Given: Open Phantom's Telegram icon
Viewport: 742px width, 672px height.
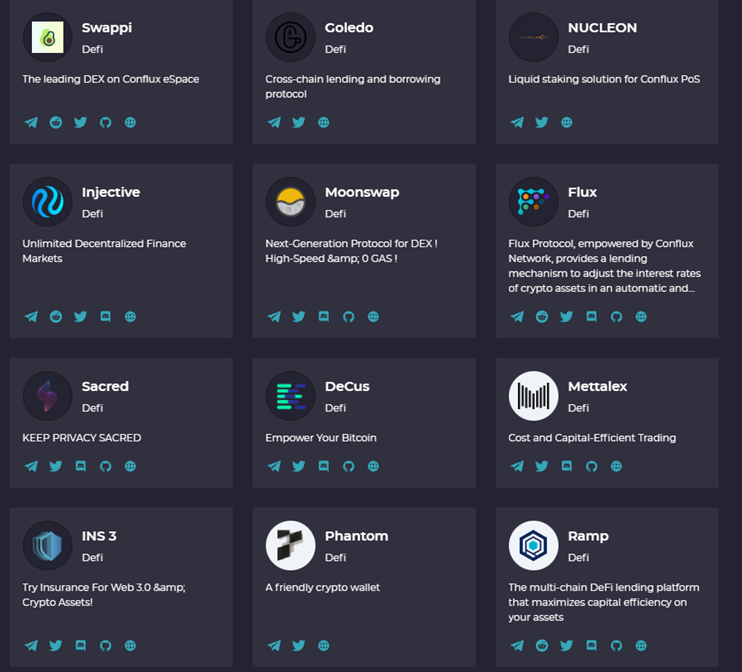Looking at the screenshot, I should tap(274, 645).
